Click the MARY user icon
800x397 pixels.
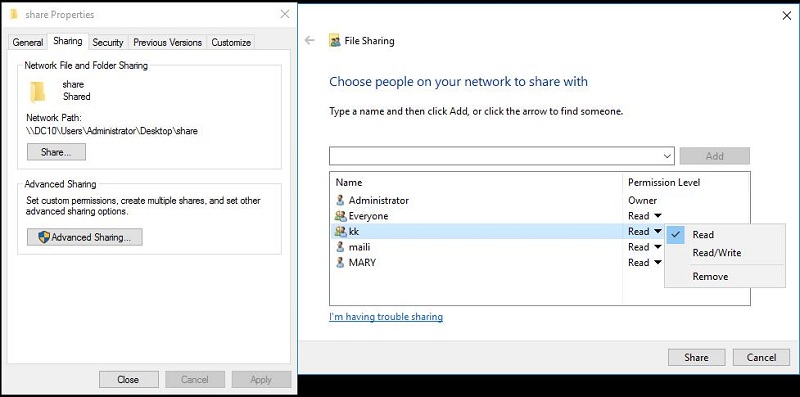click(x=340, y=262)
